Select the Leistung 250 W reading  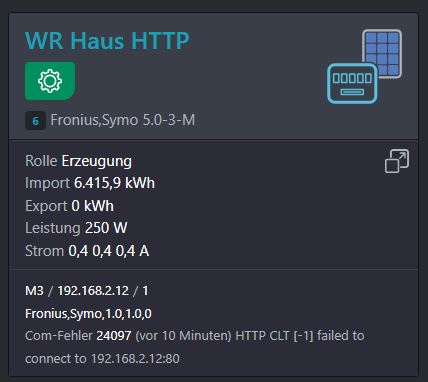[76, 228]
